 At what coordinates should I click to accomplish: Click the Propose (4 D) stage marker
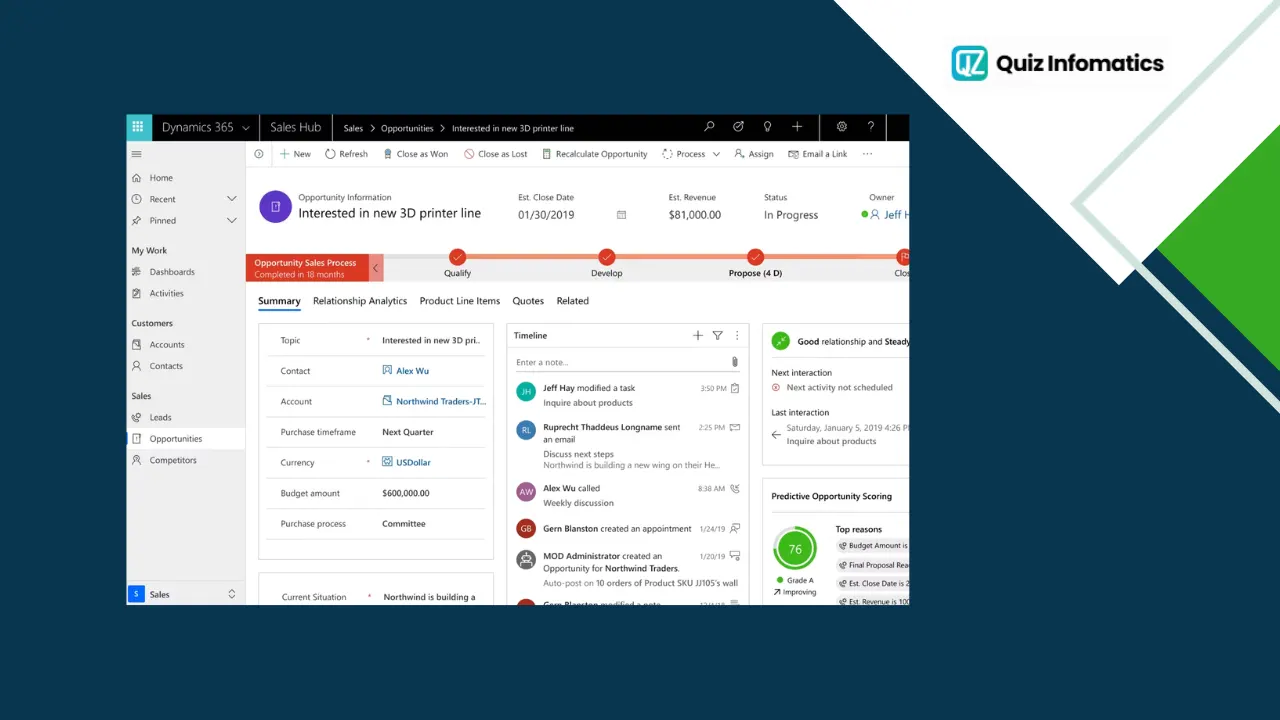coord(756,257)
